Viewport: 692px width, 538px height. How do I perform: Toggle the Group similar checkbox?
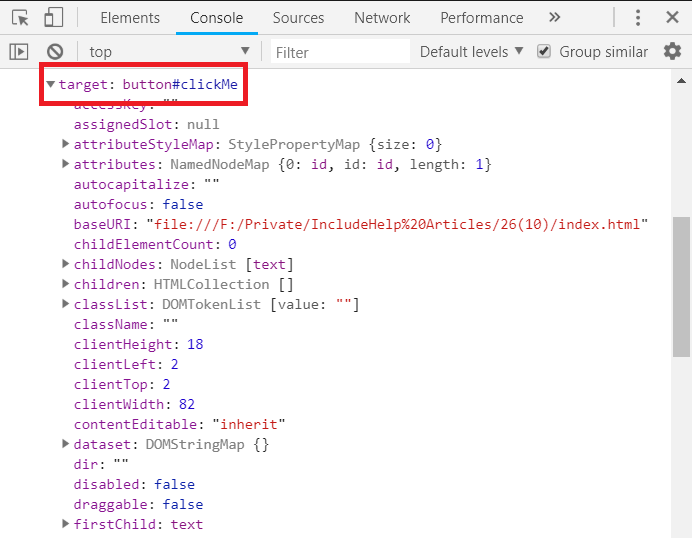[544, 51]
